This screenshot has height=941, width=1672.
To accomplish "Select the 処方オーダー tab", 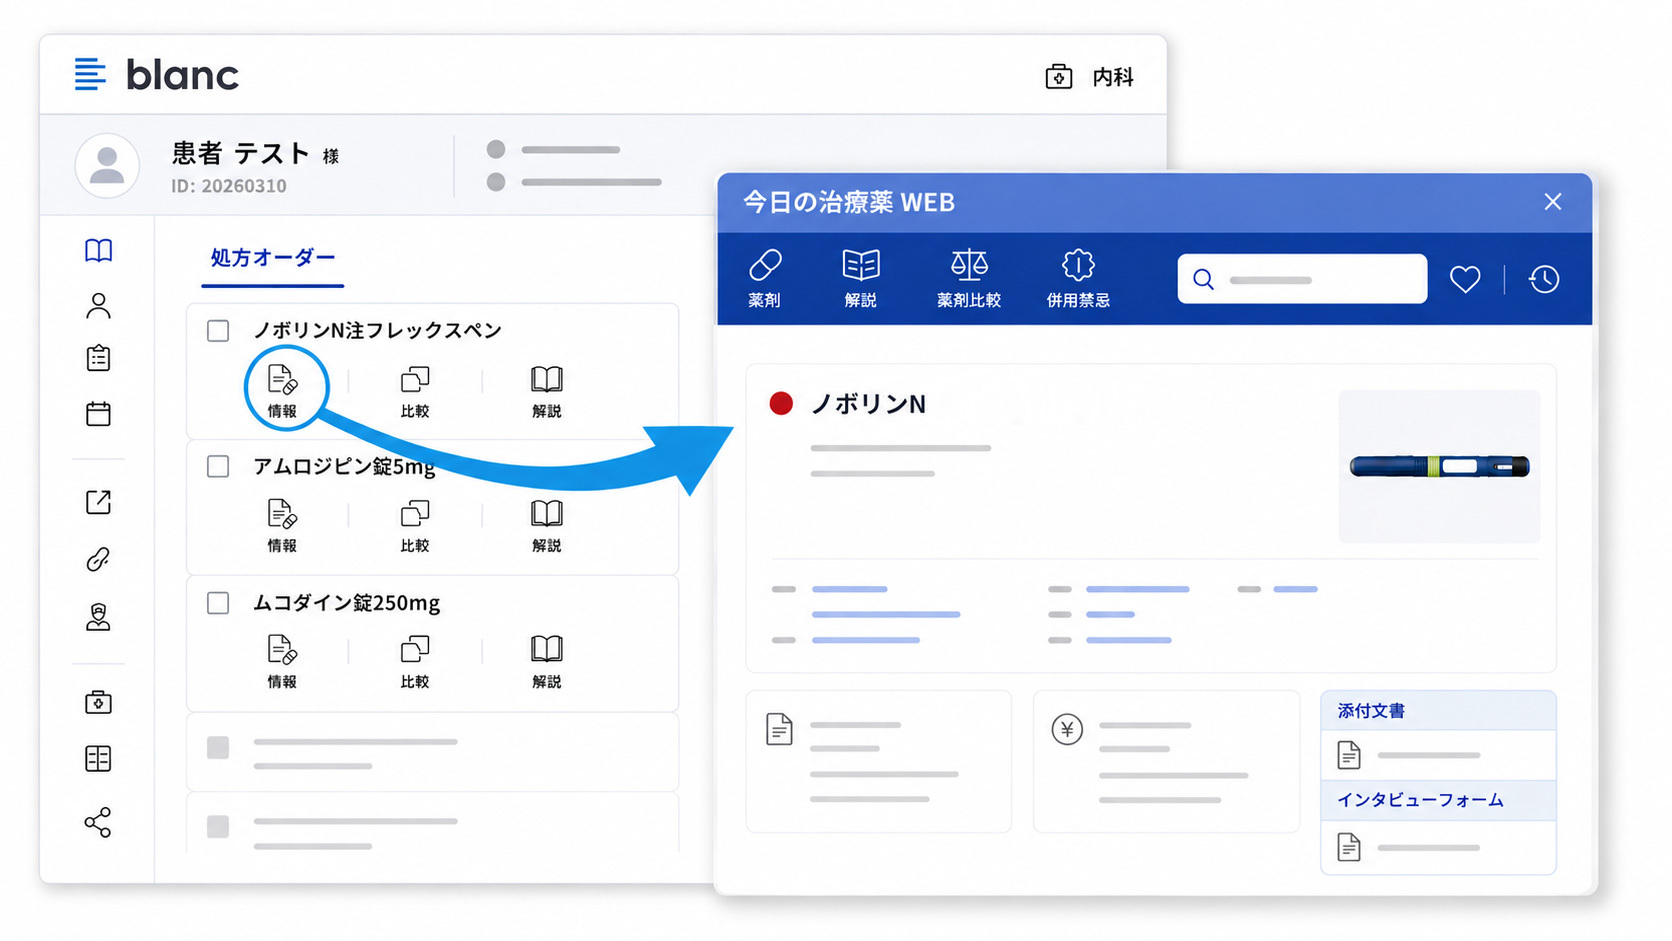I will pos(272,258).
